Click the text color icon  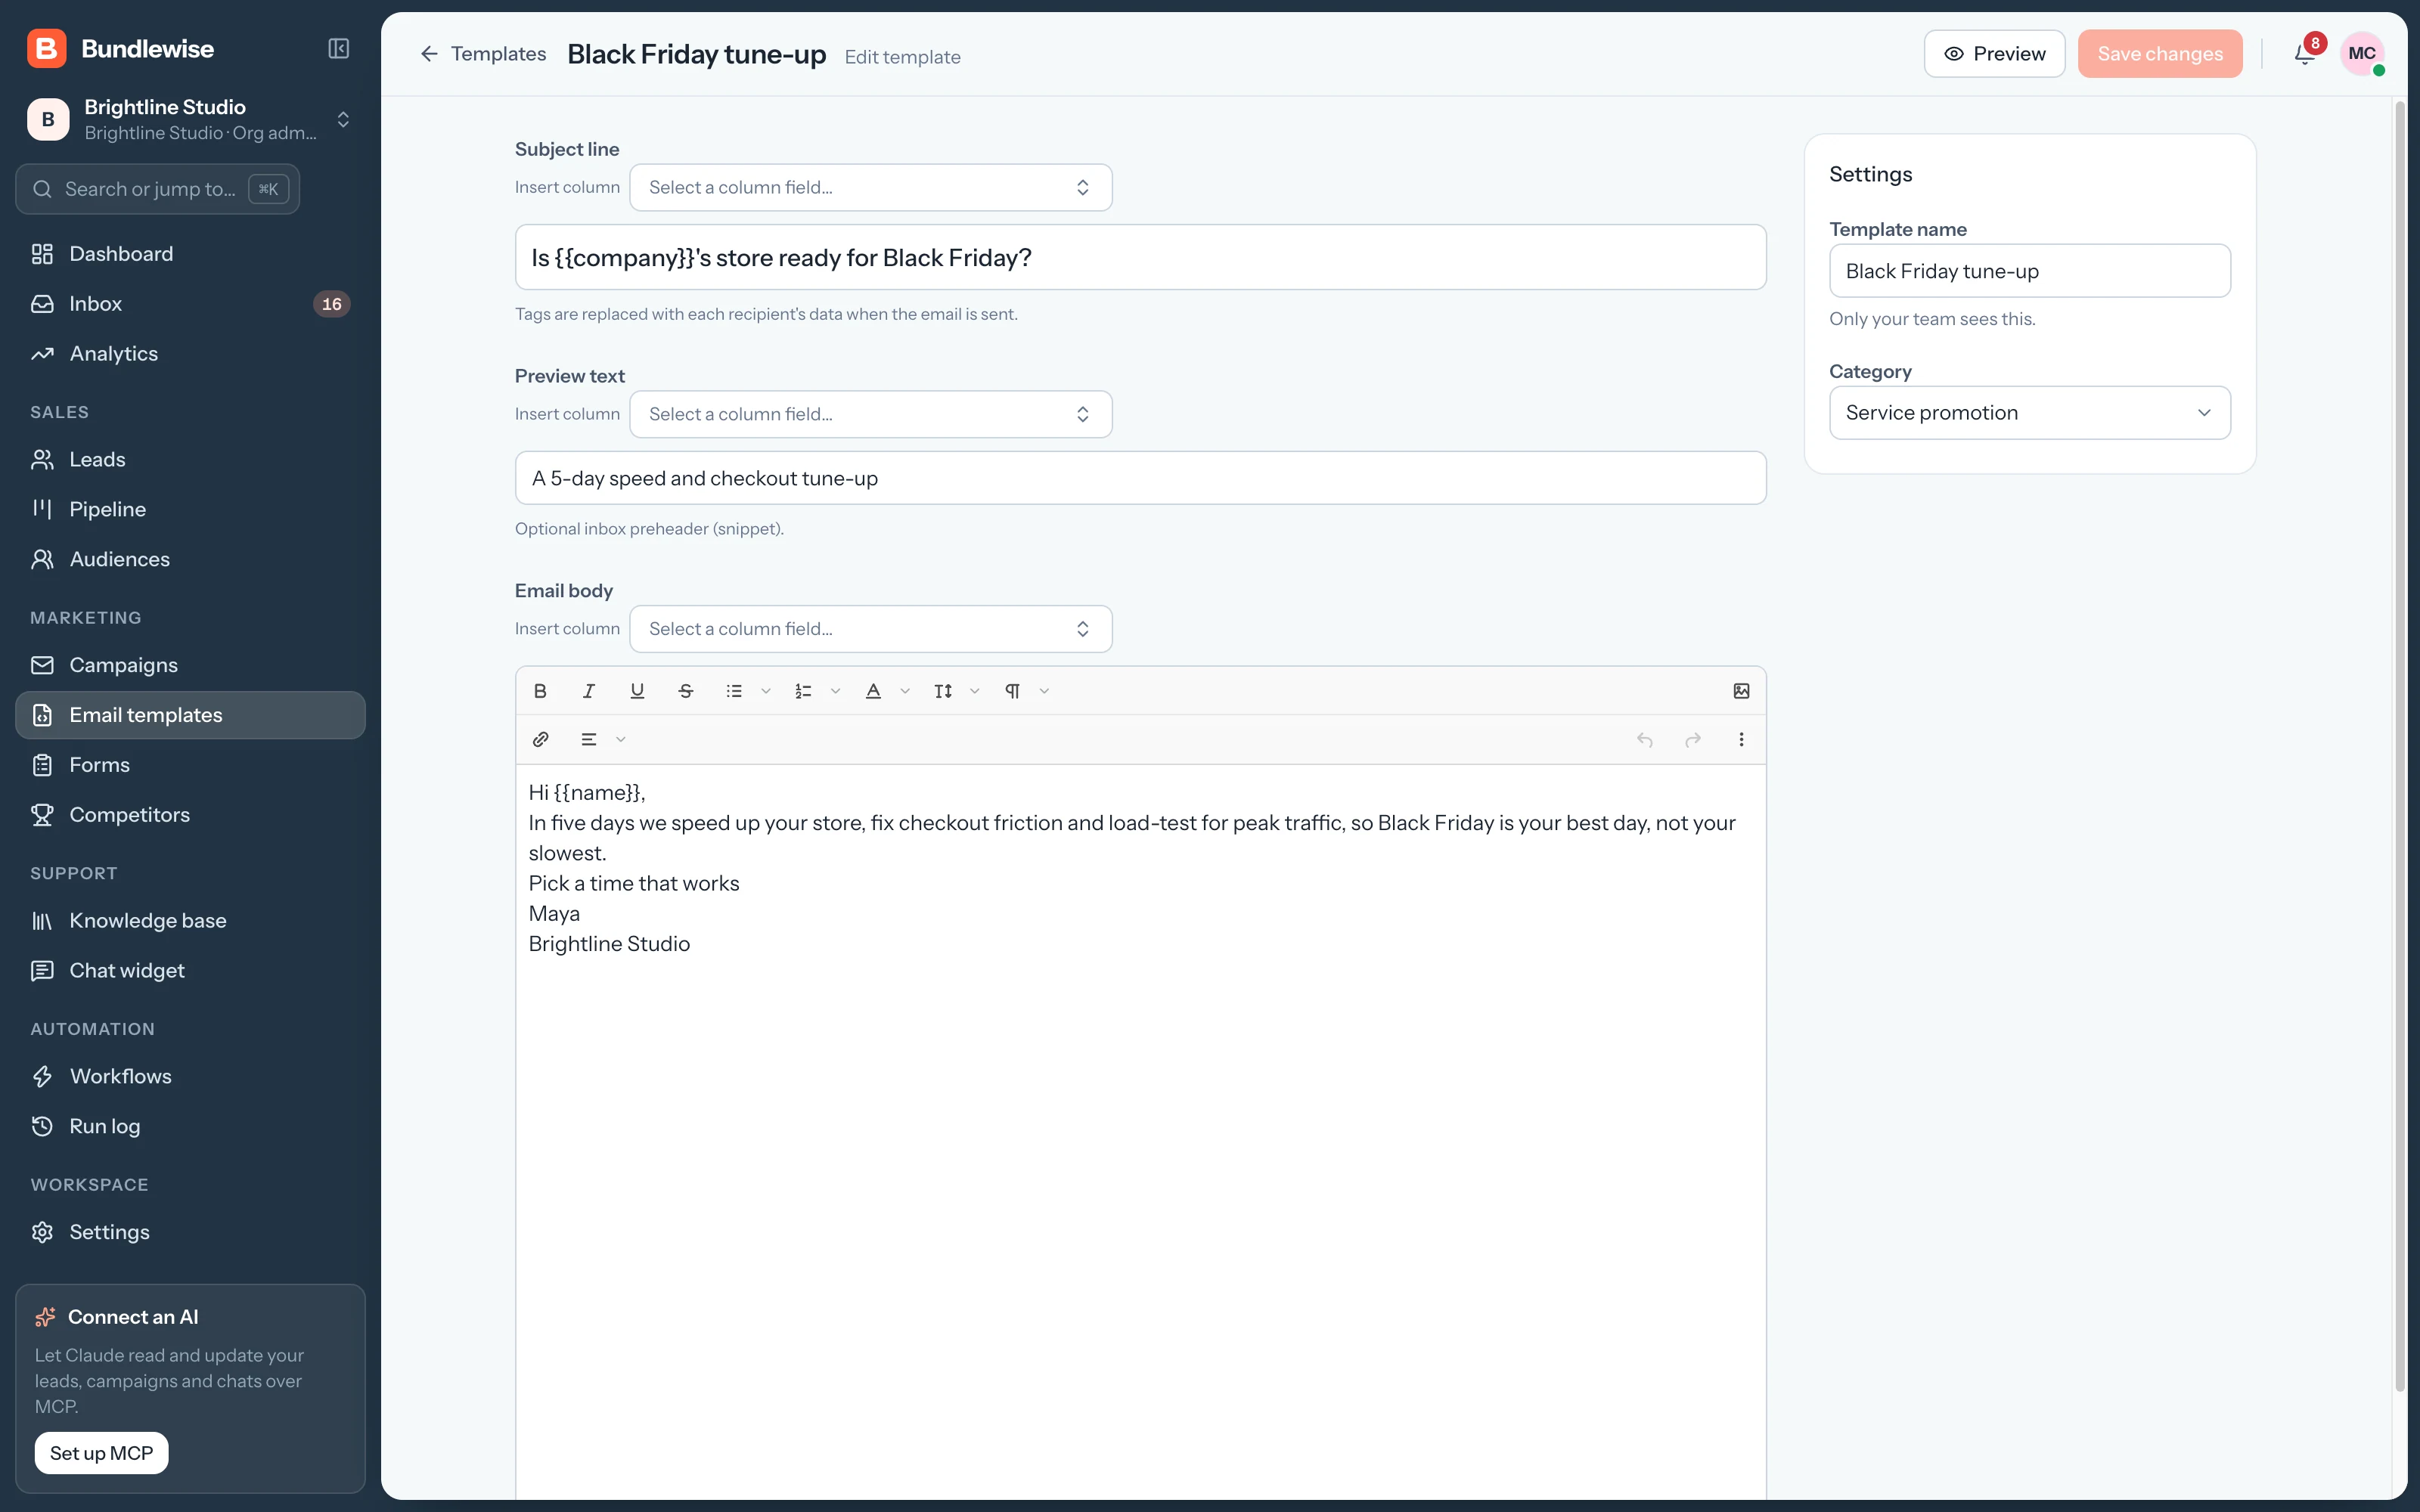point(873,691)
